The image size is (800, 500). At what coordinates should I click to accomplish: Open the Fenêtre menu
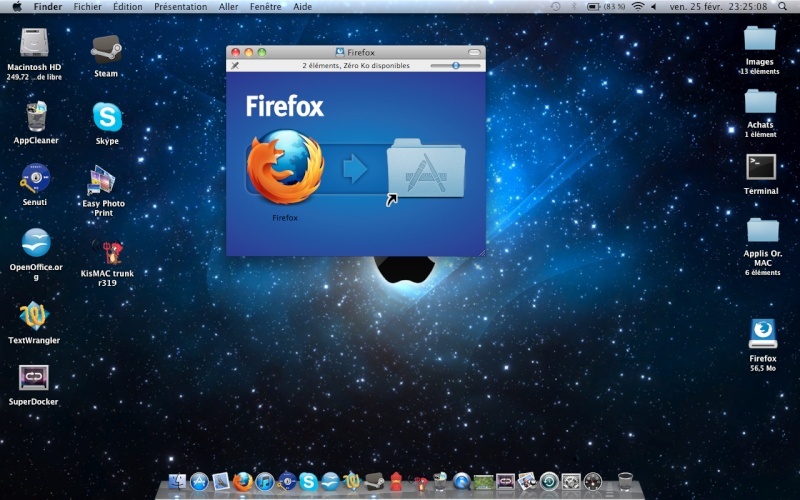pyautogui.click(x=265, y=7)
